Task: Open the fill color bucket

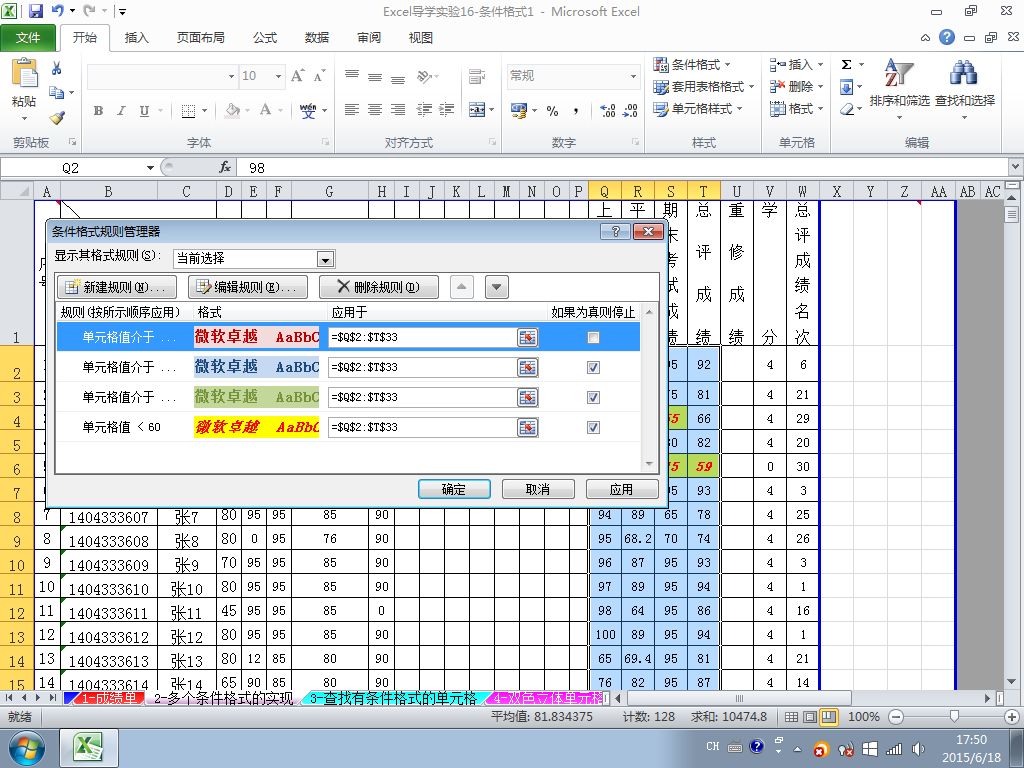Action: [231, 110]
